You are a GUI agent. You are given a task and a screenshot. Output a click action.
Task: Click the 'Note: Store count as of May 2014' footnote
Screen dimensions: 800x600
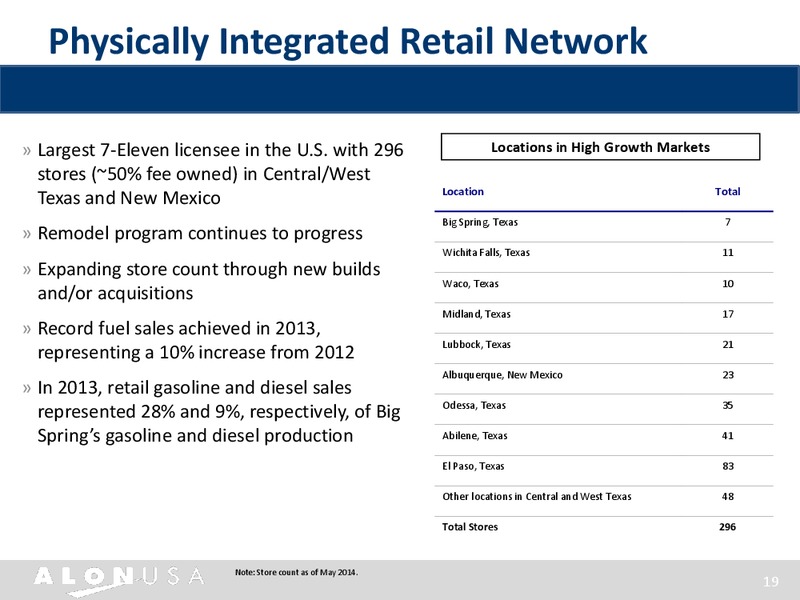click(x=296, y=572)
